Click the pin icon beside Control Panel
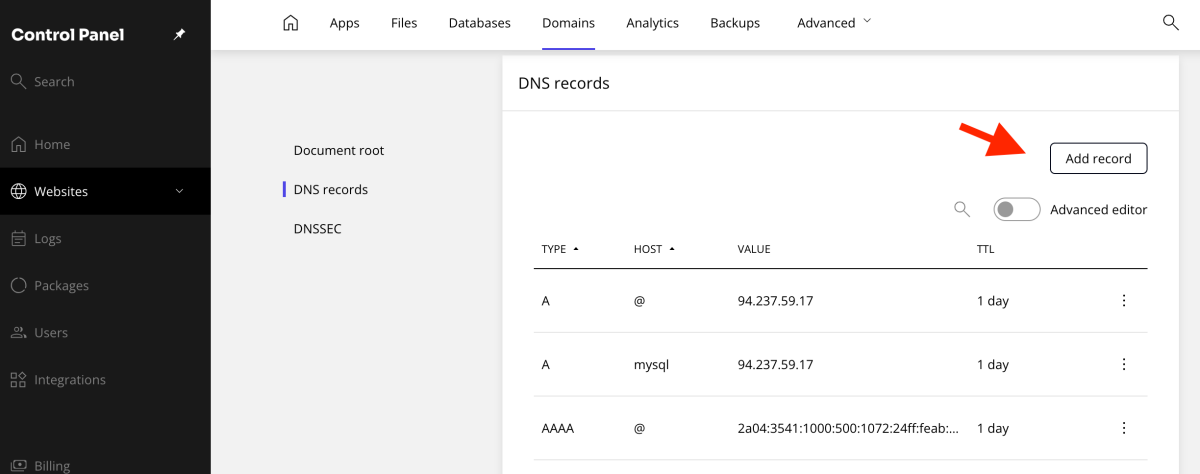 (x=179, y=35)
